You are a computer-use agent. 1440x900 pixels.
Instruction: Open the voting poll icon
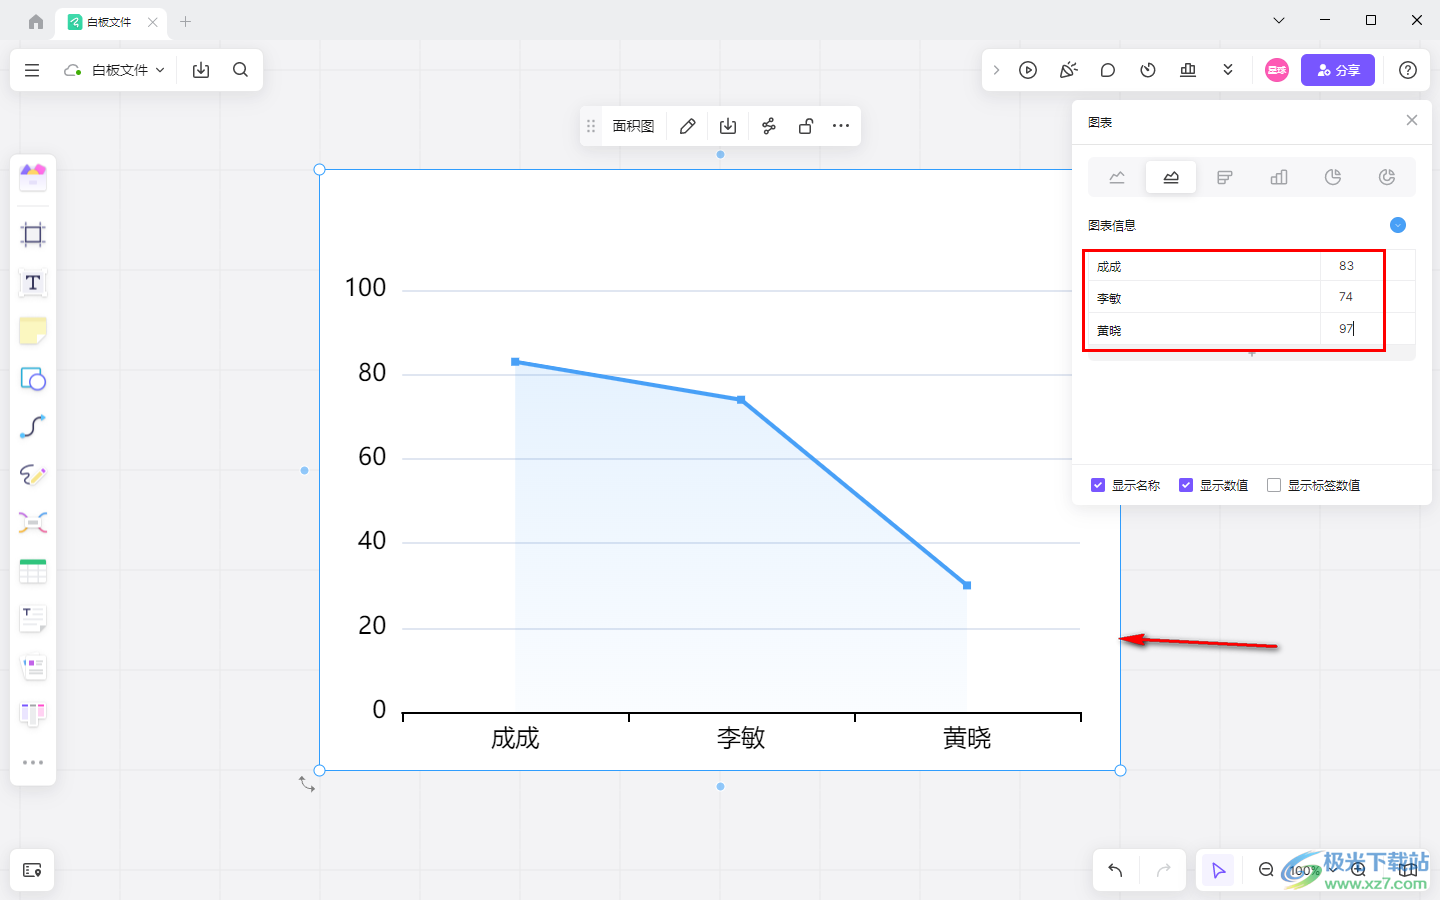[1188, 70]
